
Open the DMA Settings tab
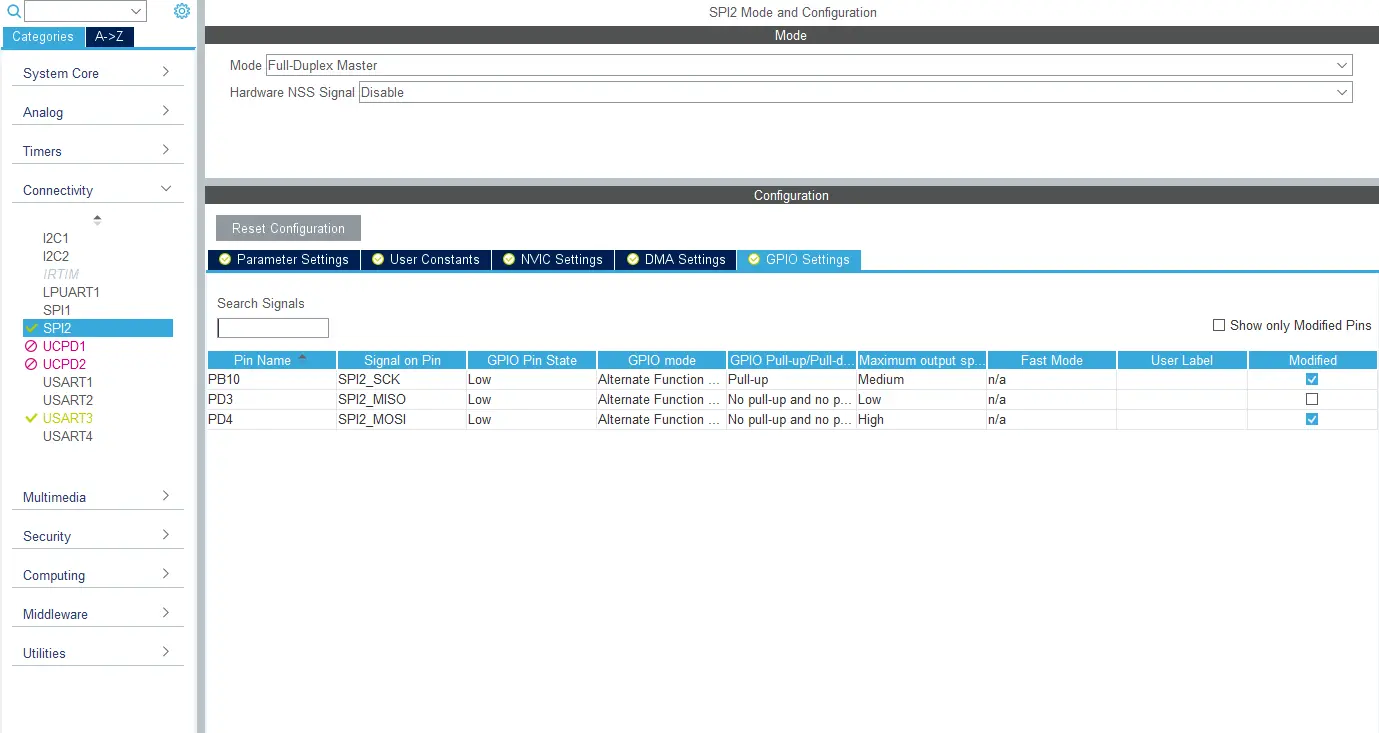[x=675, y=259]
